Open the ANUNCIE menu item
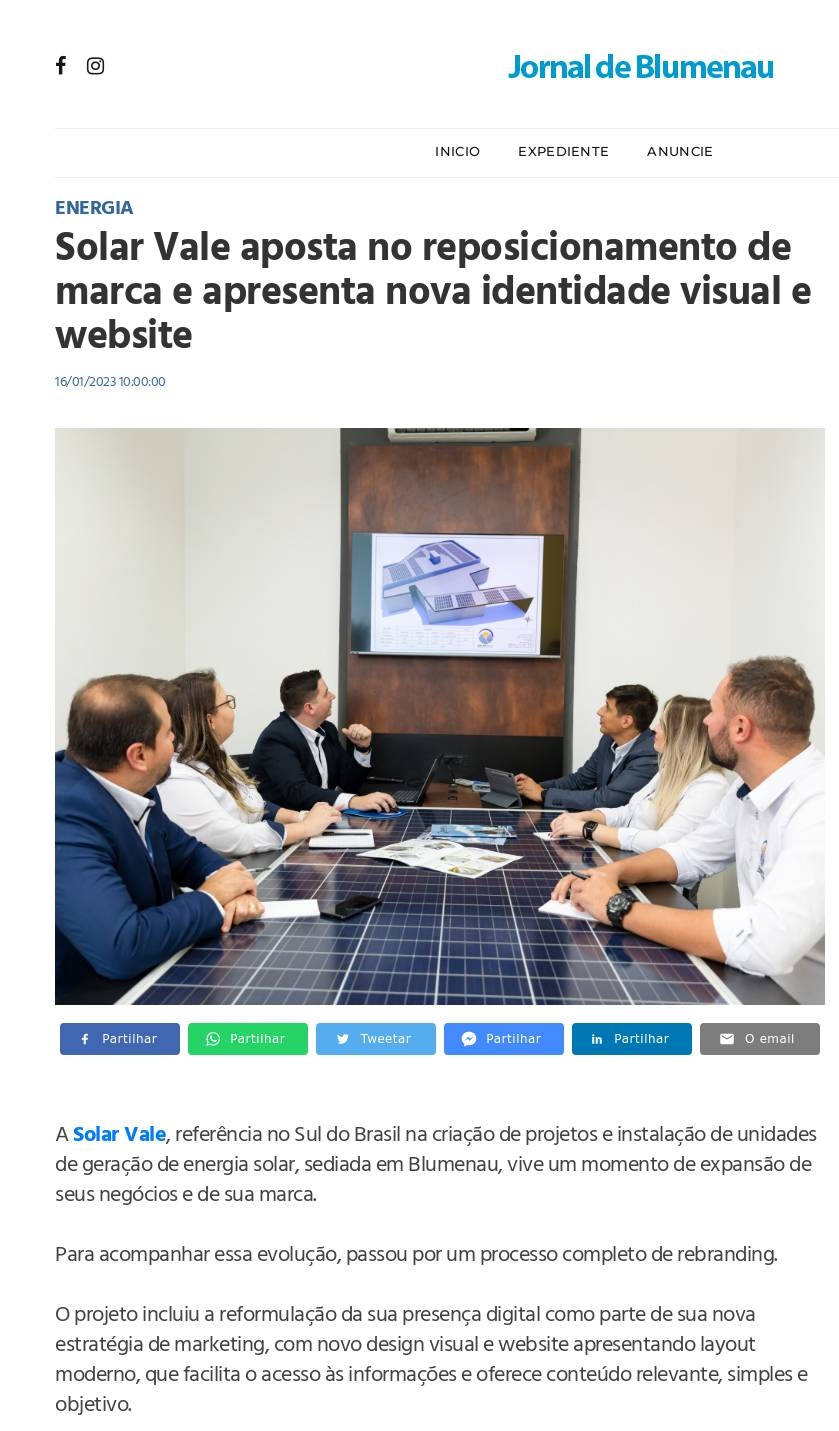839x1431 pixels. [680, 152]
